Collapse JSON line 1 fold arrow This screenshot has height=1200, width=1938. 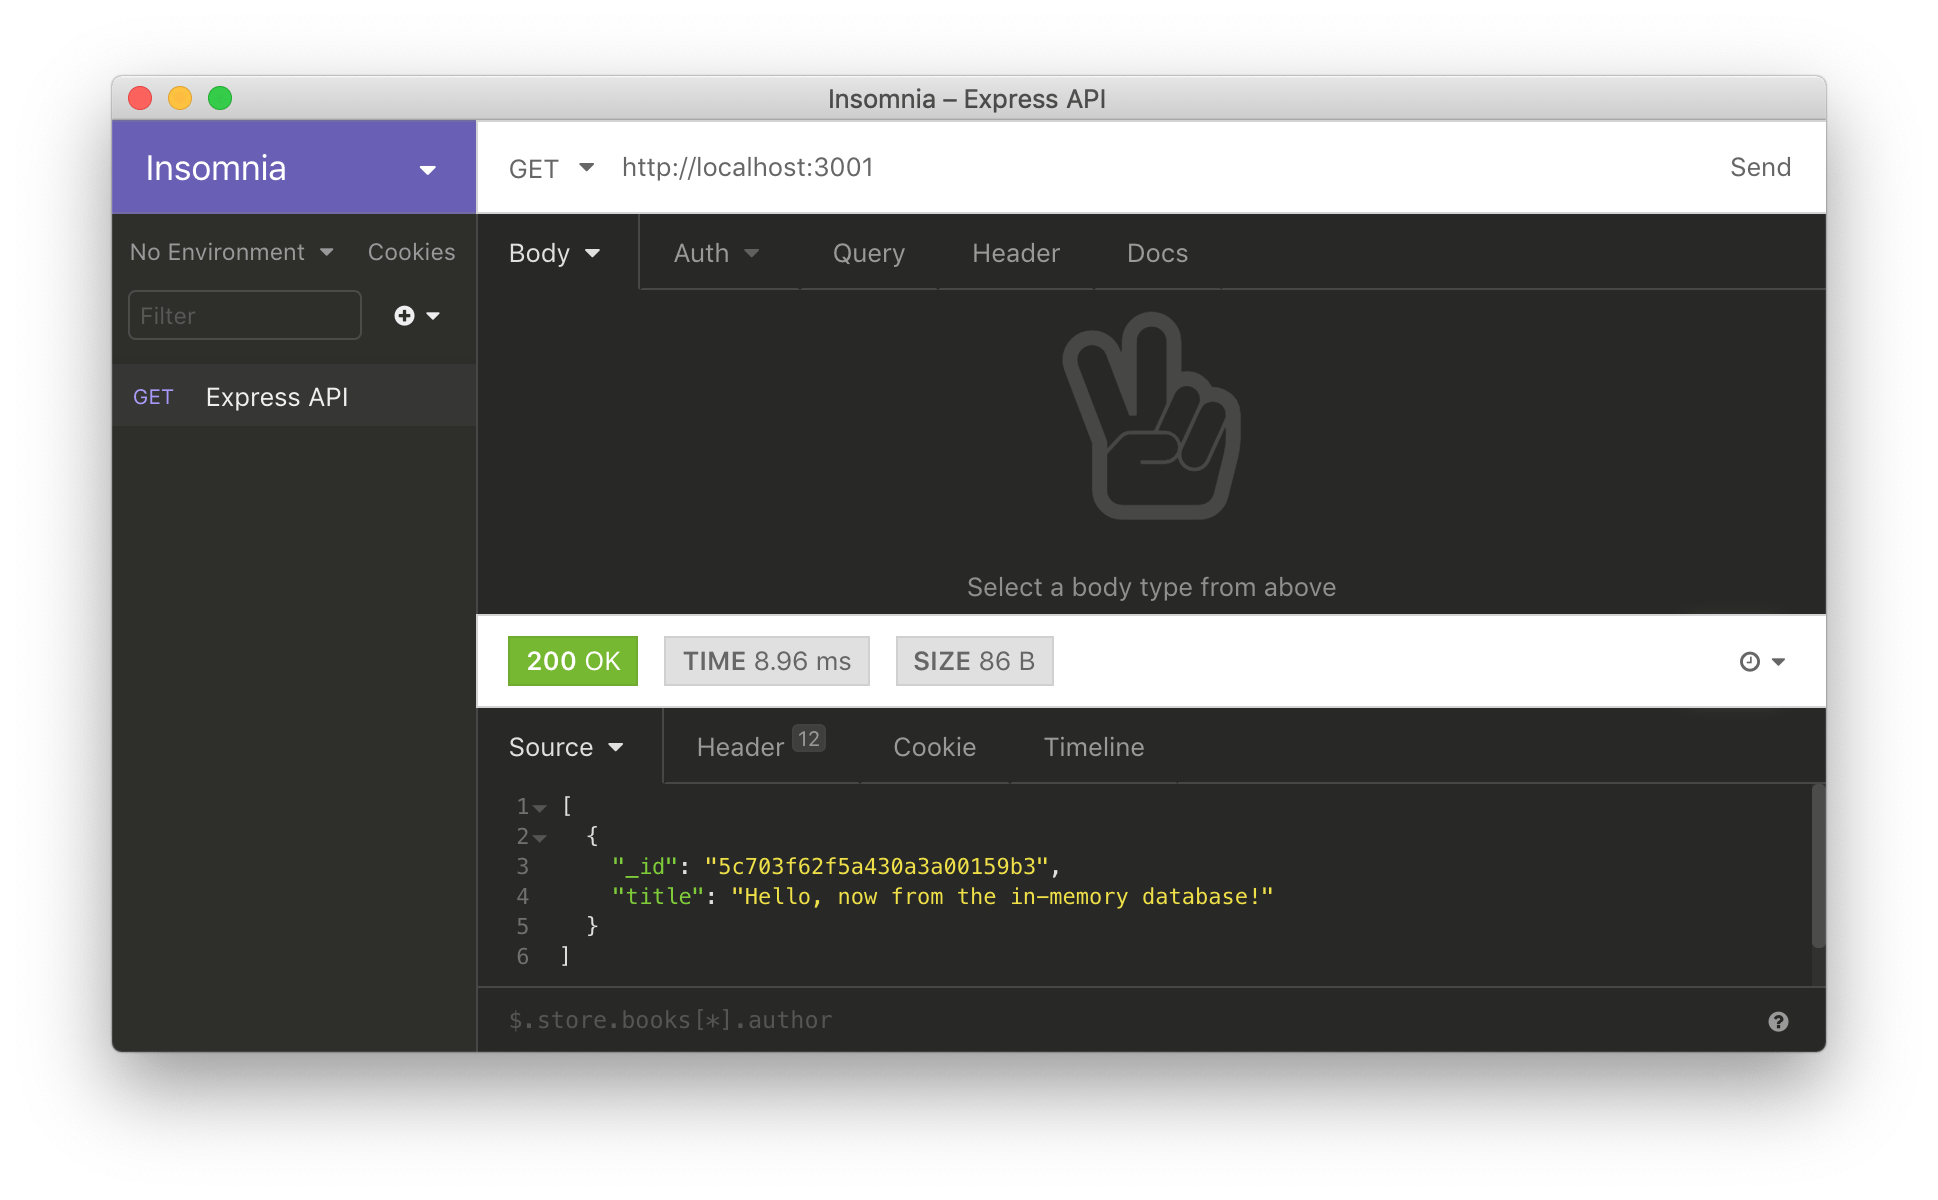point(540,808)
